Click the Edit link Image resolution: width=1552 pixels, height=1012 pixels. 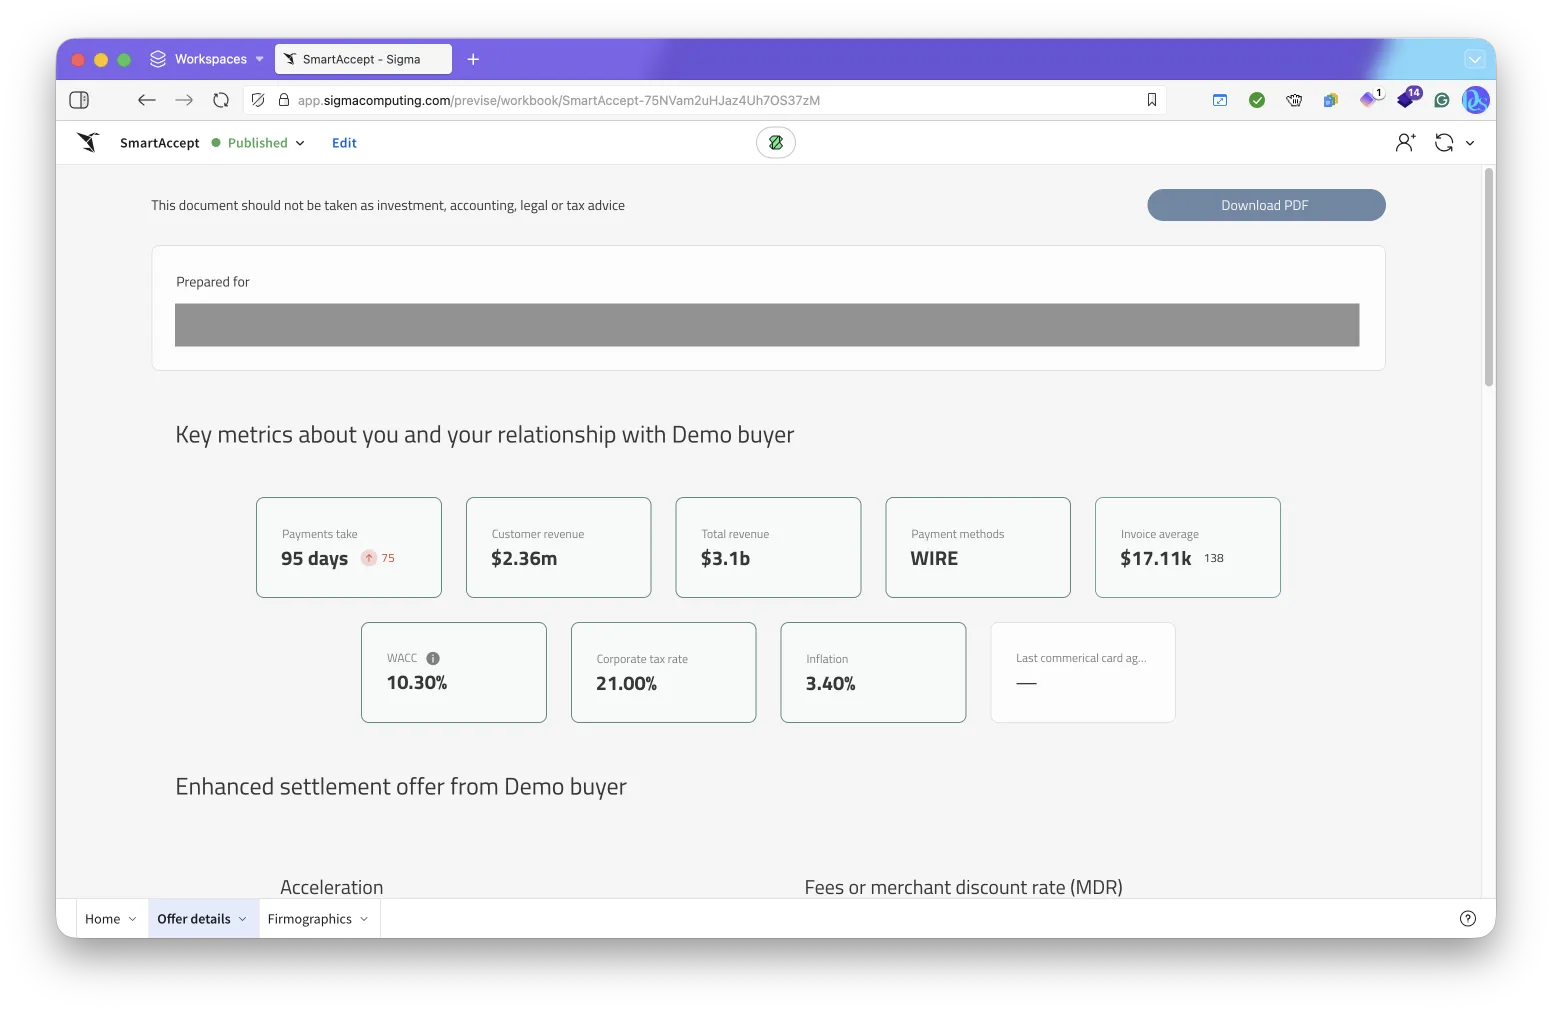(x=344, y=143)
